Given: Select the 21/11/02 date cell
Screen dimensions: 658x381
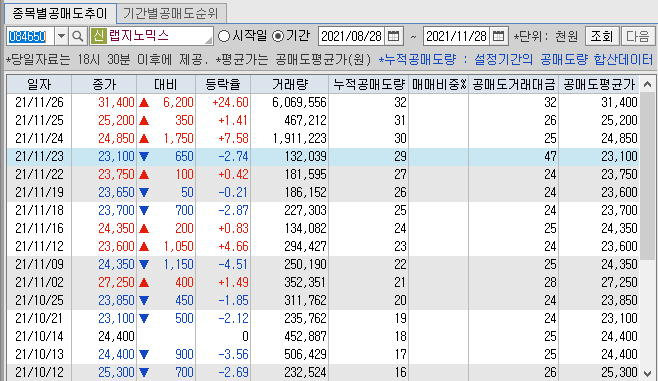Looking at the screenshot, I should point(39,283).
